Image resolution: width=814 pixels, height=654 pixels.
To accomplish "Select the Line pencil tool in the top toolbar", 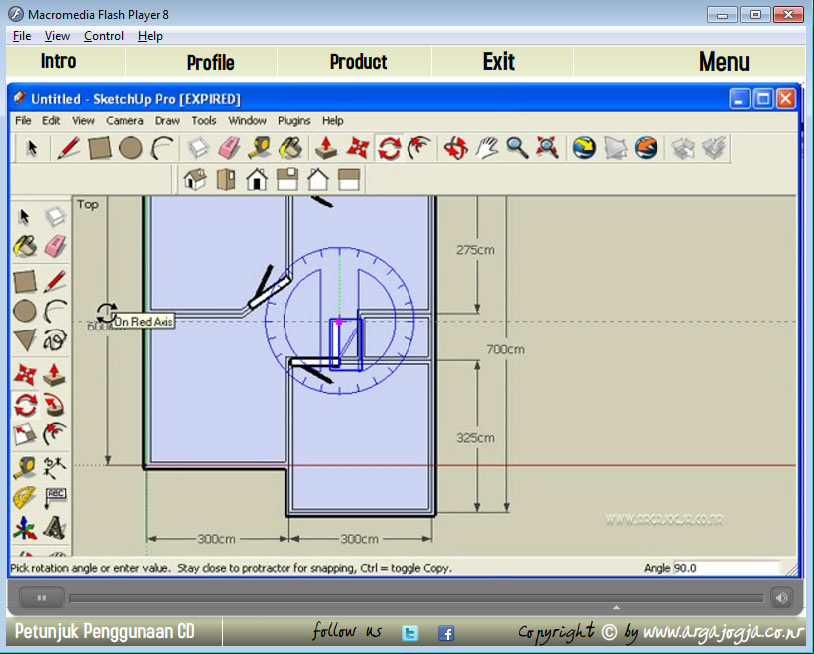I will [x=69, y=148].
